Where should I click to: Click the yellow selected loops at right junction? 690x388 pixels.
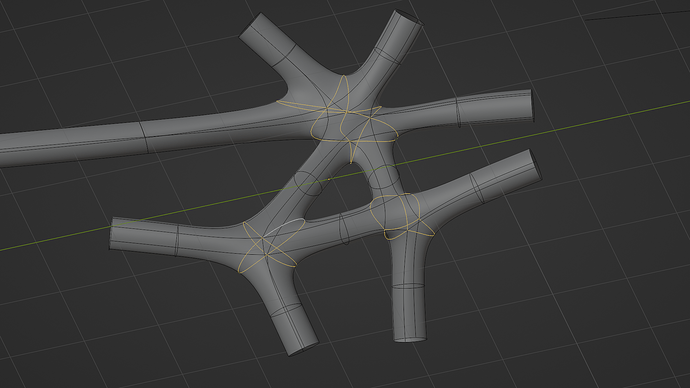click(x=401, y=216)
